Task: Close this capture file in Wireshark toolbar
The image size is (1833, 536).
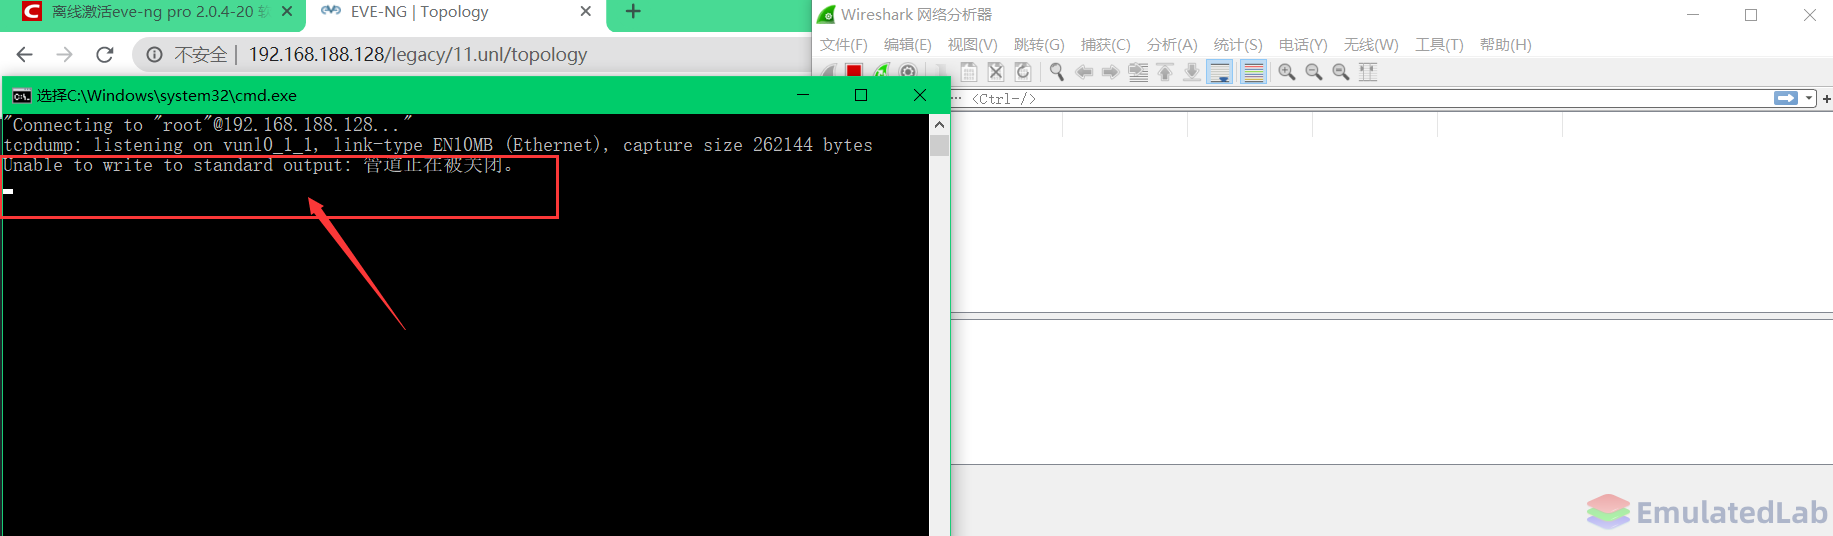Action: (x=995, y=72)
